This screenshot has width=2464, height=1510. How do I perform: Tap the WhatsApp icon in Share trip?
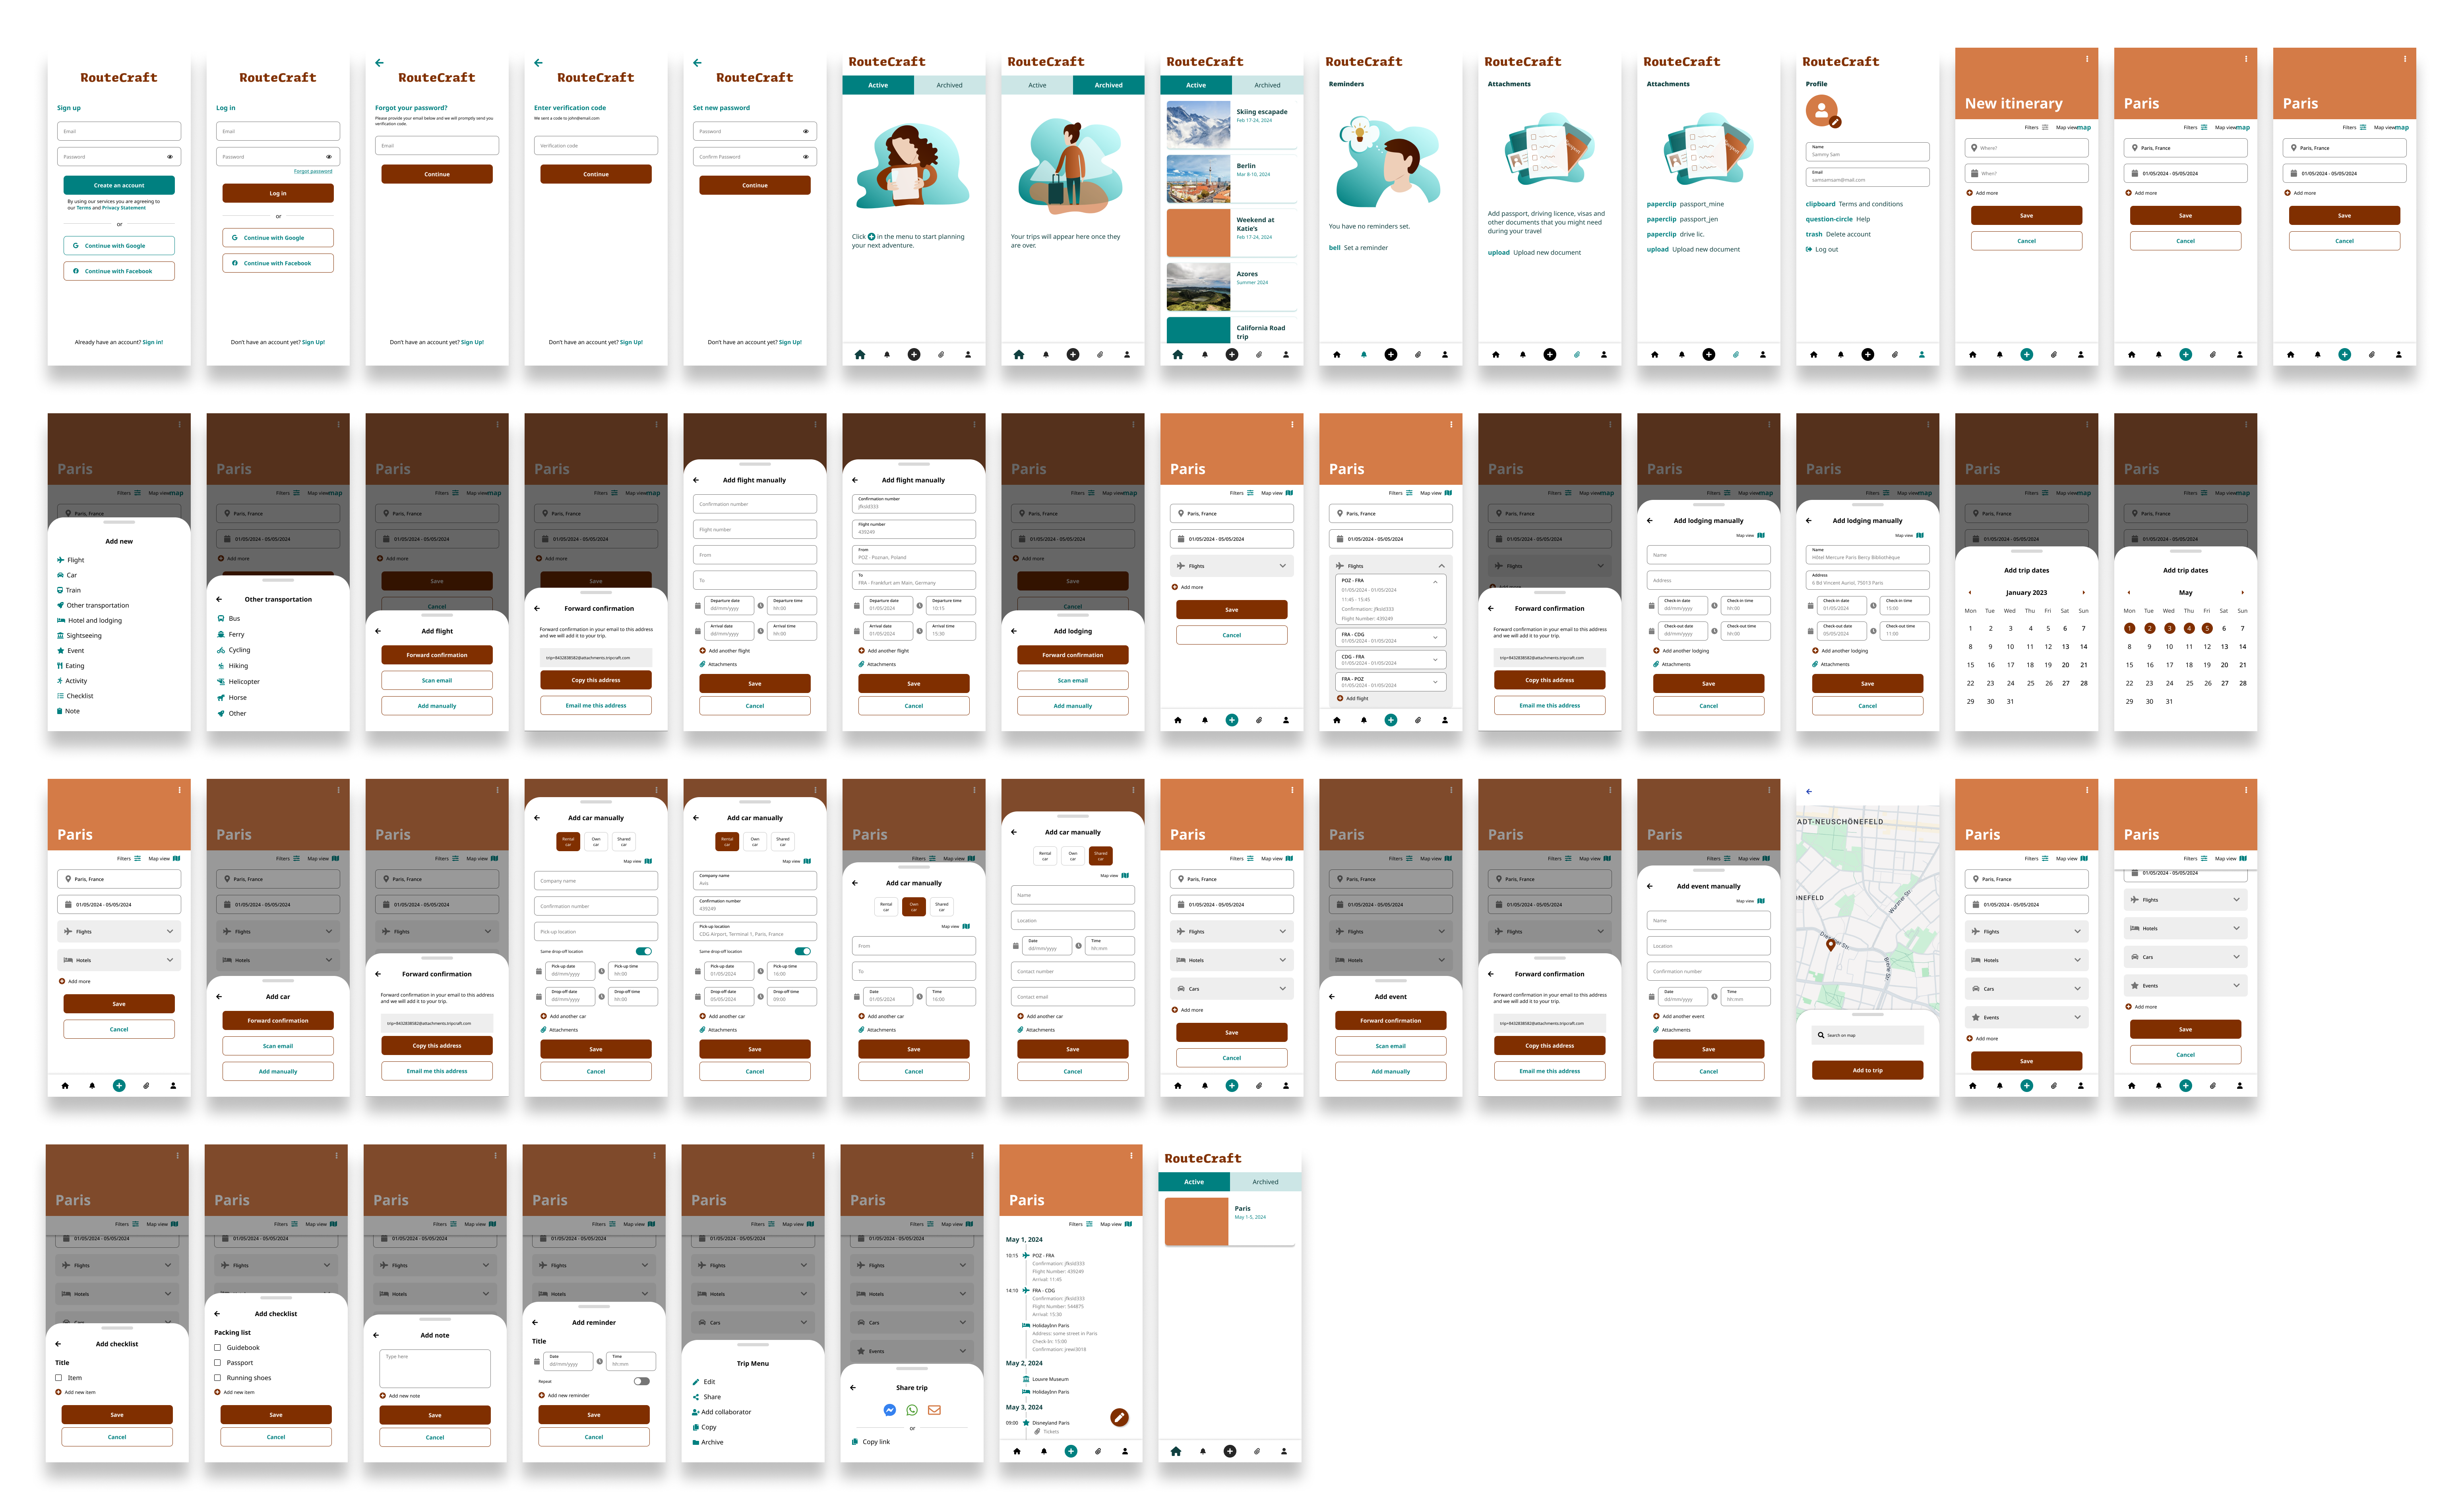point(912,1410)
